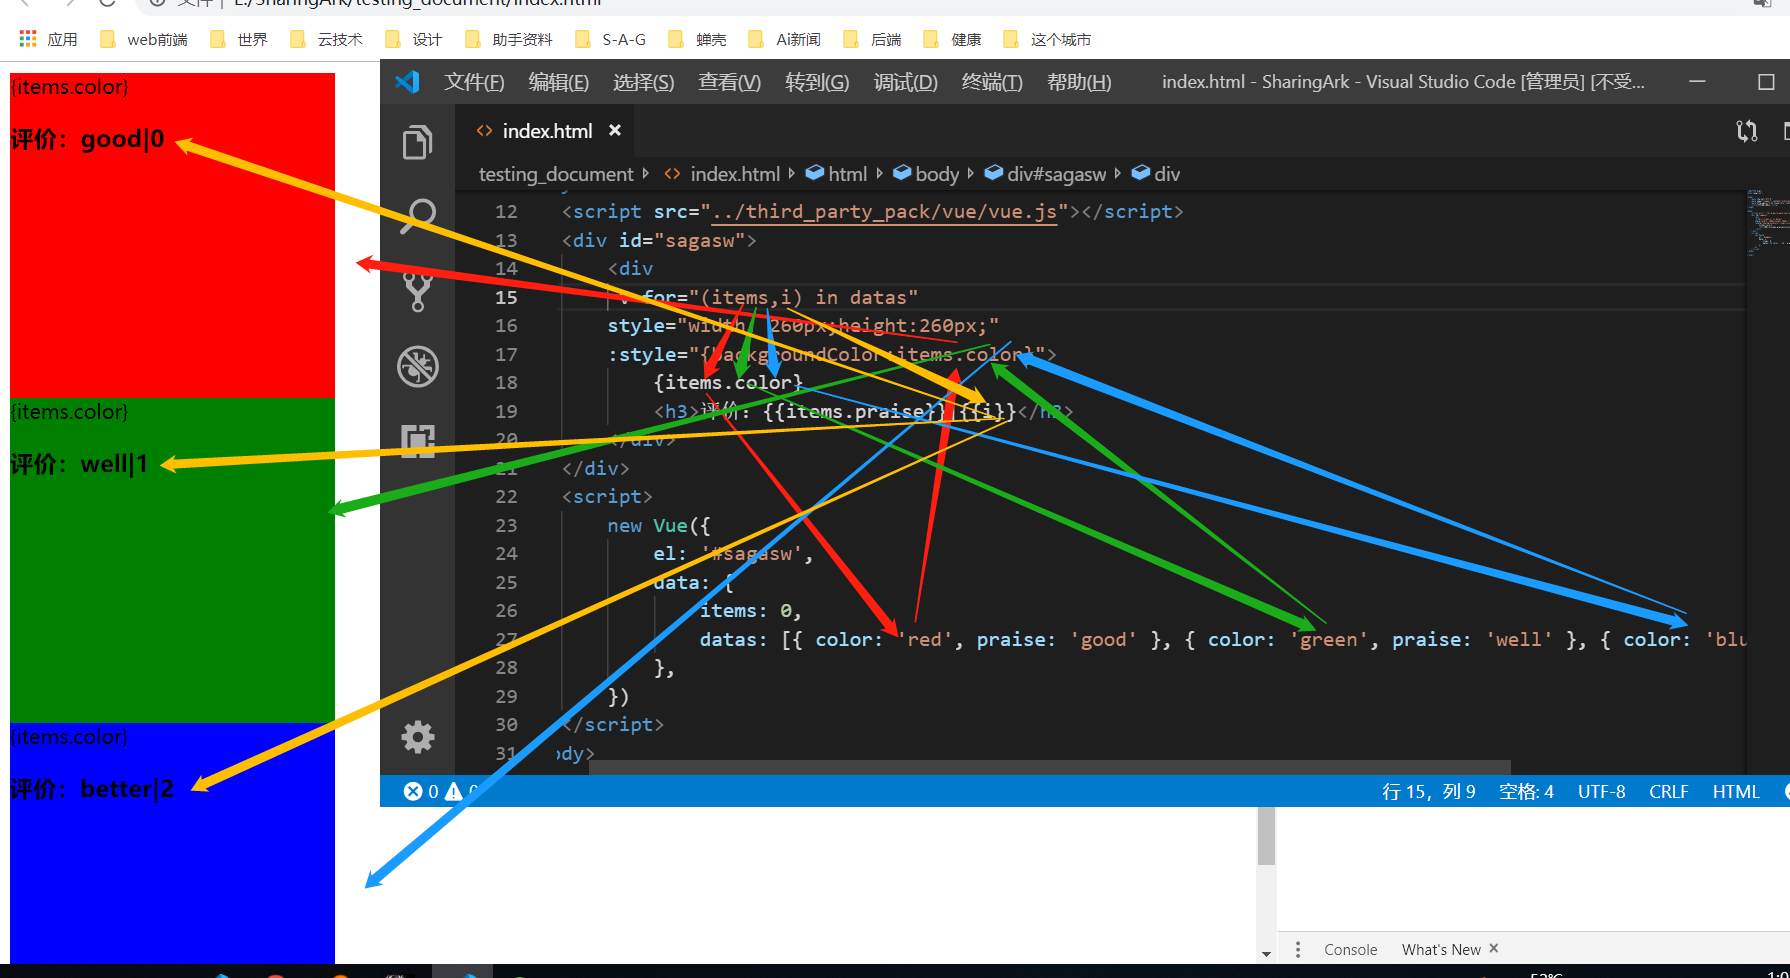This screenshot has width=1790, height=978.
Task: Open the 后端 bookmark folder
Action: point(873,39)
